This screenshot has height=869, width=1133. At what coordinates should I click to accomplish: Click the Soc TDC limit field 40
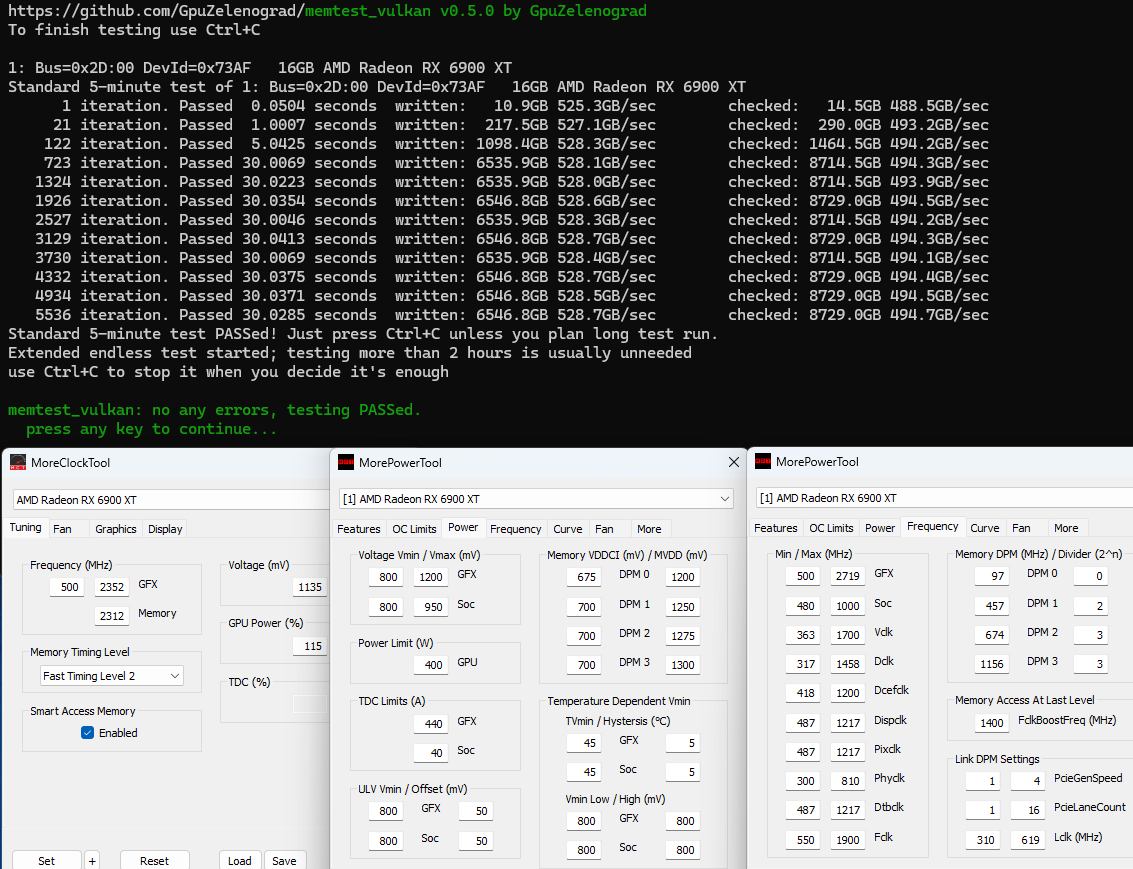pos(431,753)
